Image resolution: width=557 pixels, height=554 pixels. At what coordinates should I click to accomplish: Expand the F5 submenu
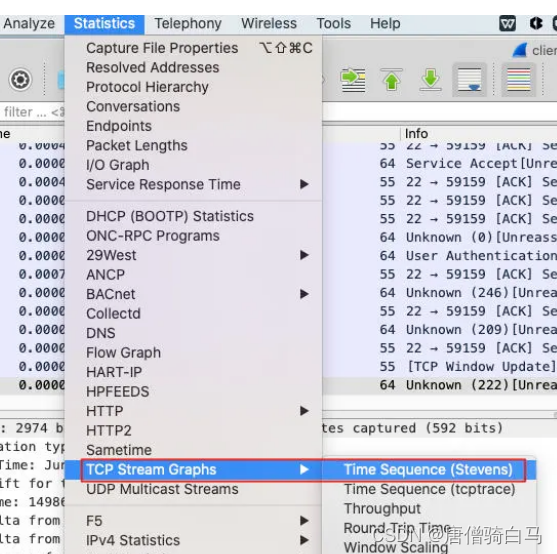click(x=193, y=521)
